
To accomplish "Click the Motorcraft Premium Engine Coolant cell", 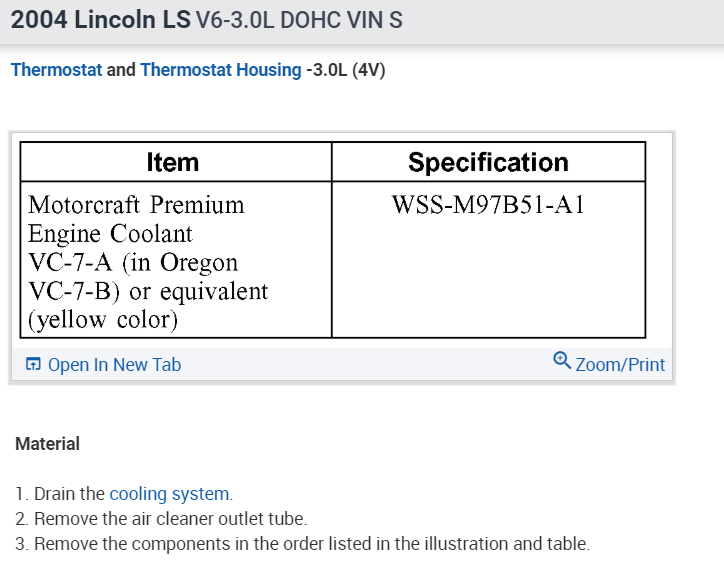I will pyautogui.click(x=136, y=219).
